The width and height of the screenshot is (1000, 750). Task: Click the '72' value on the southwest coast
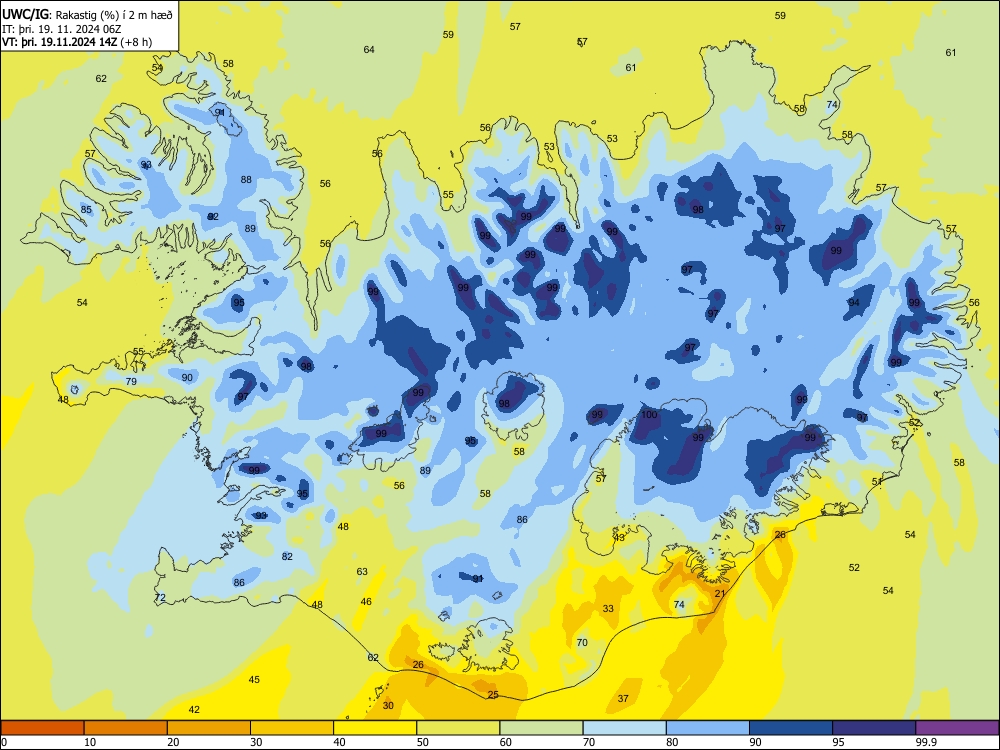[161, 598]
